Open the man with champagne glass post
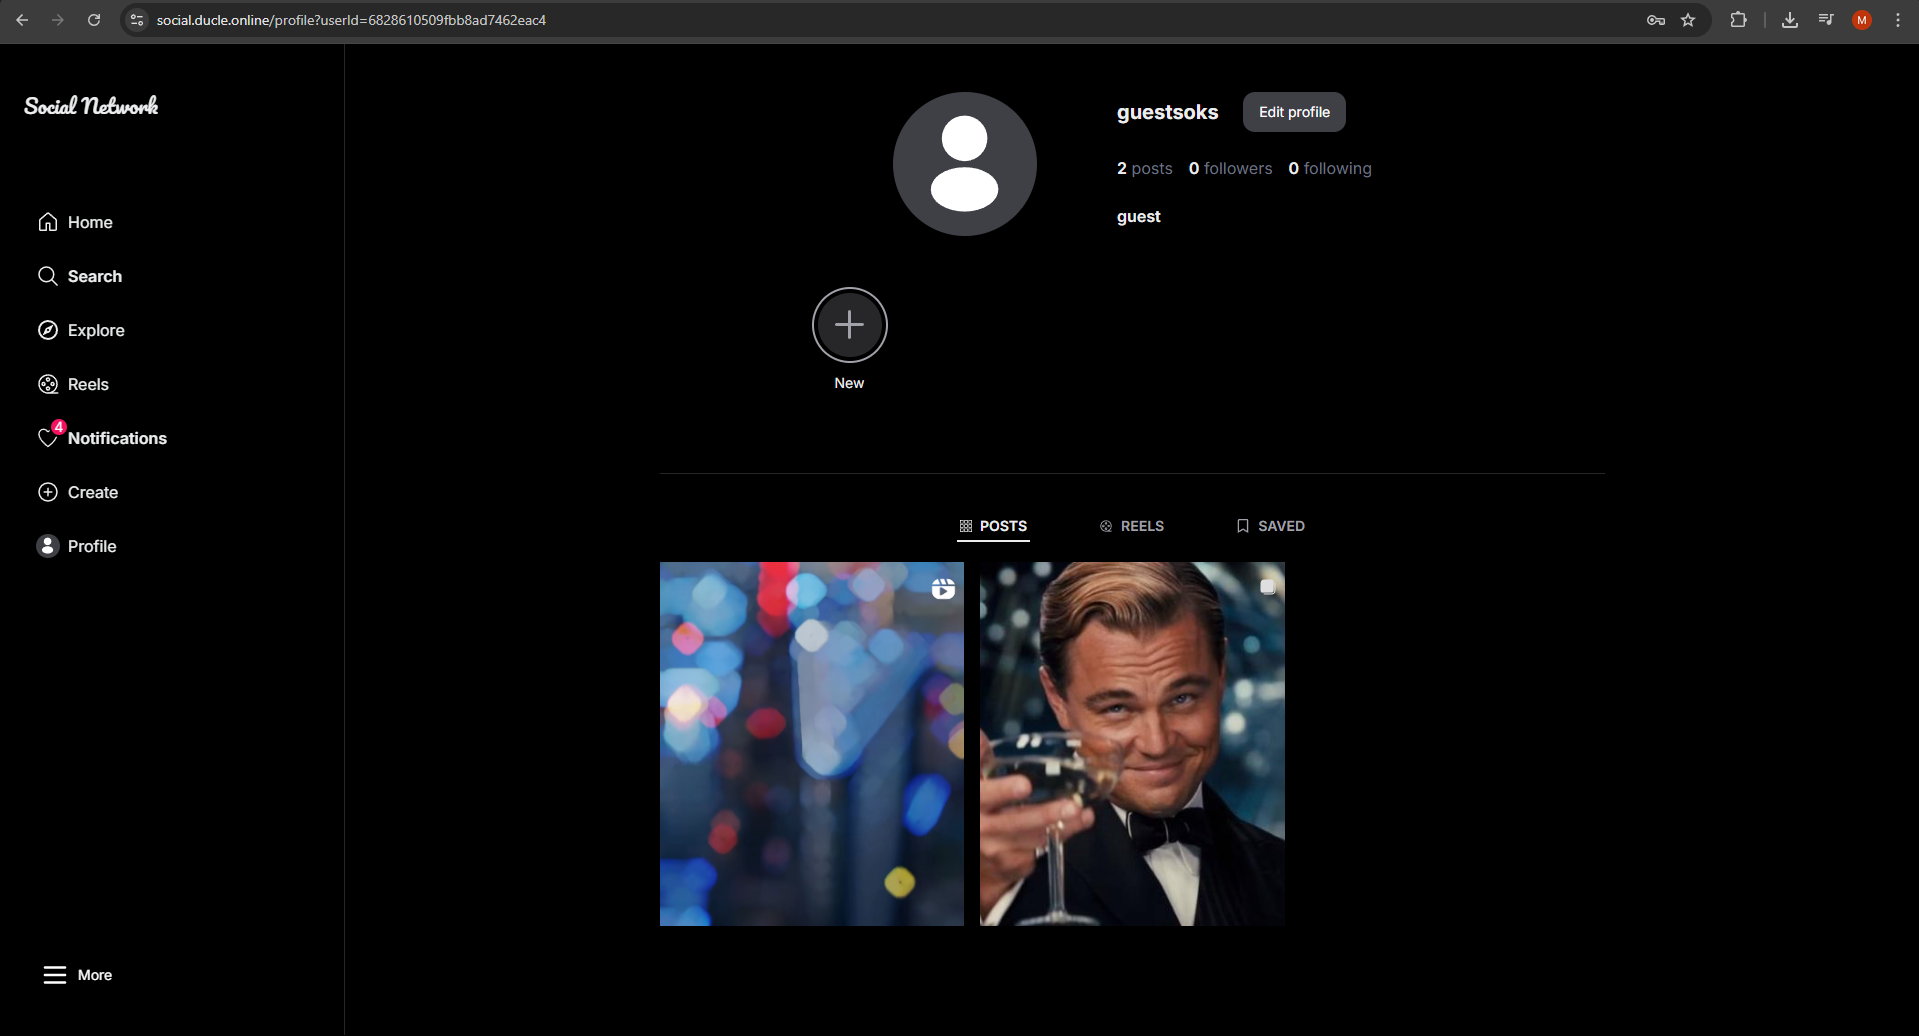 pyautogui.click(x=1132, y=744)
